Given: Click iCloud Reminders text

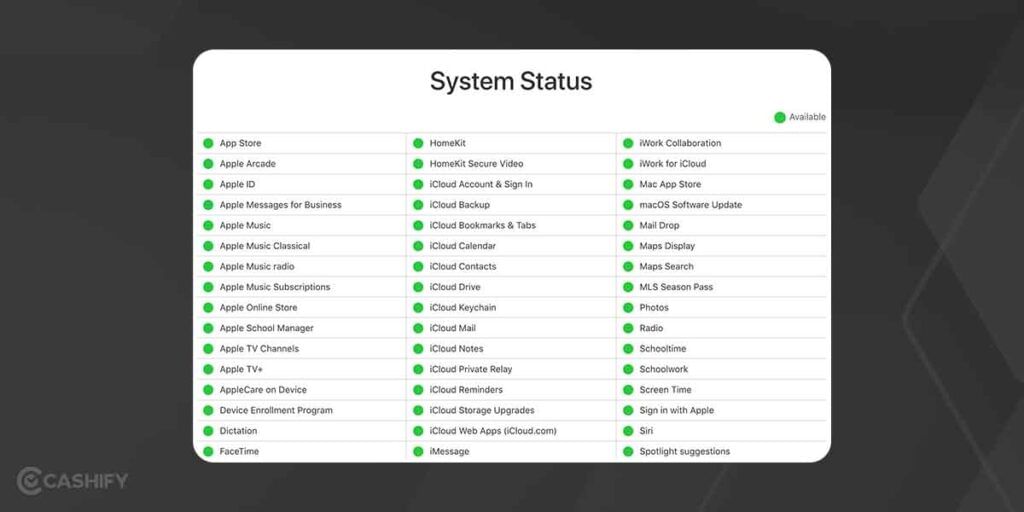Looking at the screenshot, I should (x=466, y=390).
